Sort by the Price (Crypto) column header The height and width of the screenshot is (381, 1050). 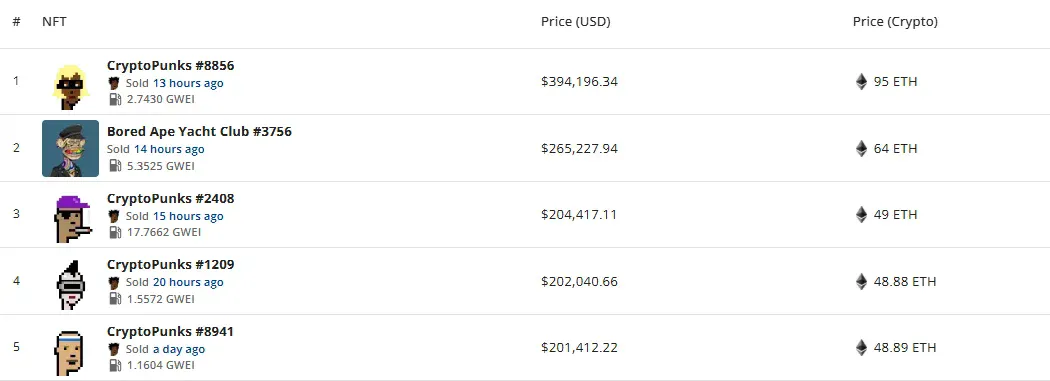[x=895, y=21]
